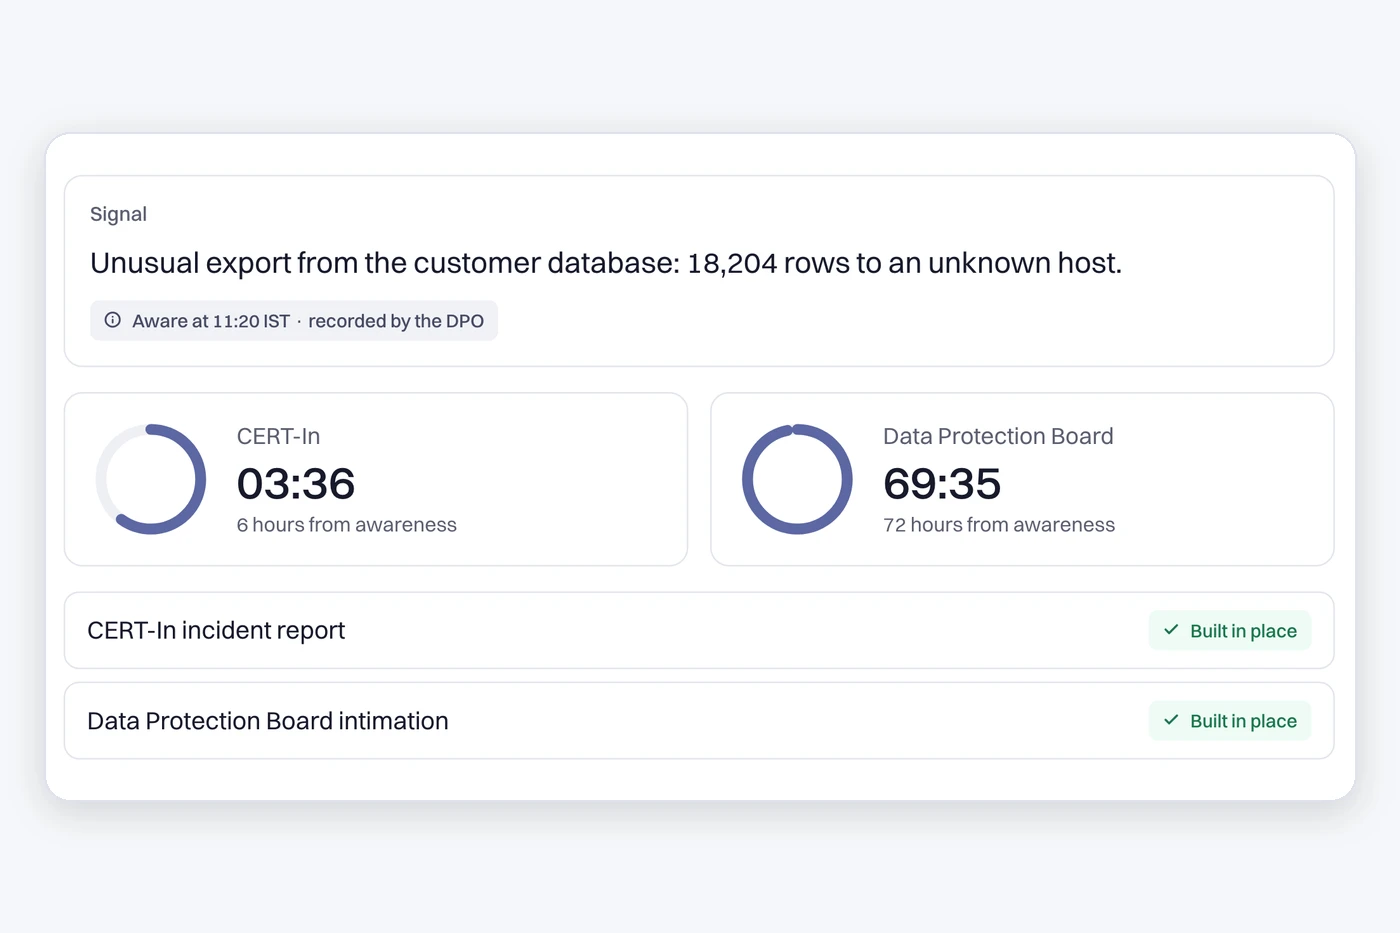Click the CERT-In card title
This screenshot has width=1400, height=933.
(x=279, y=436)
